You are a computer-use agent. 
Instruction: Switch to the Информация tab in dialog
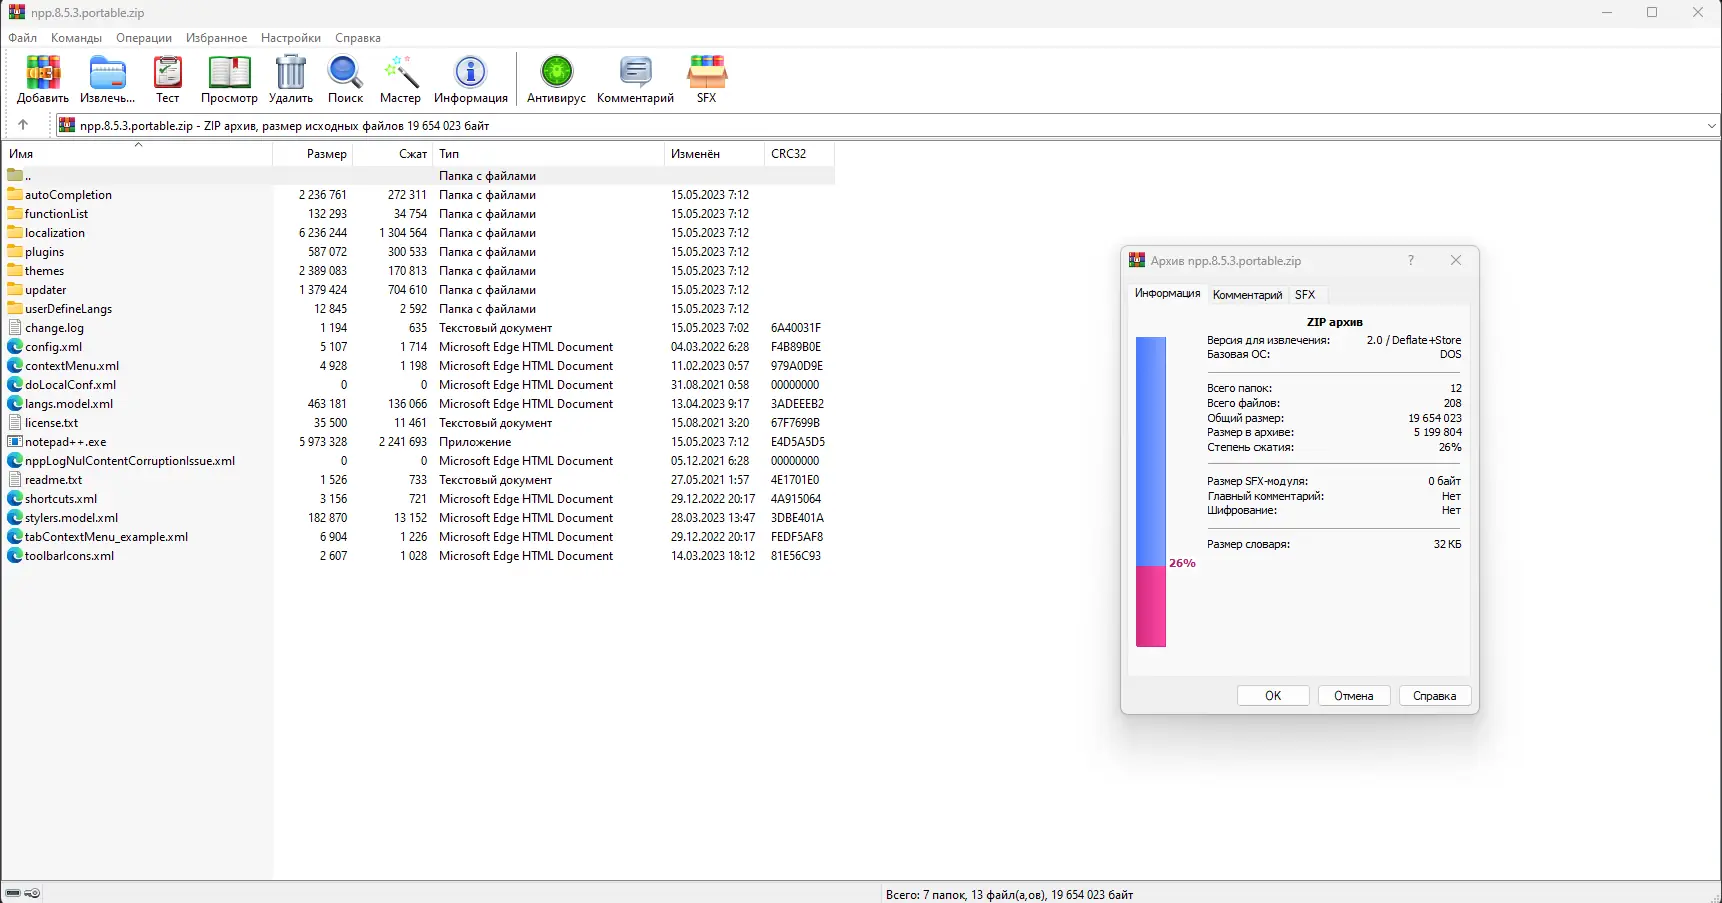tap(1167, 293)
